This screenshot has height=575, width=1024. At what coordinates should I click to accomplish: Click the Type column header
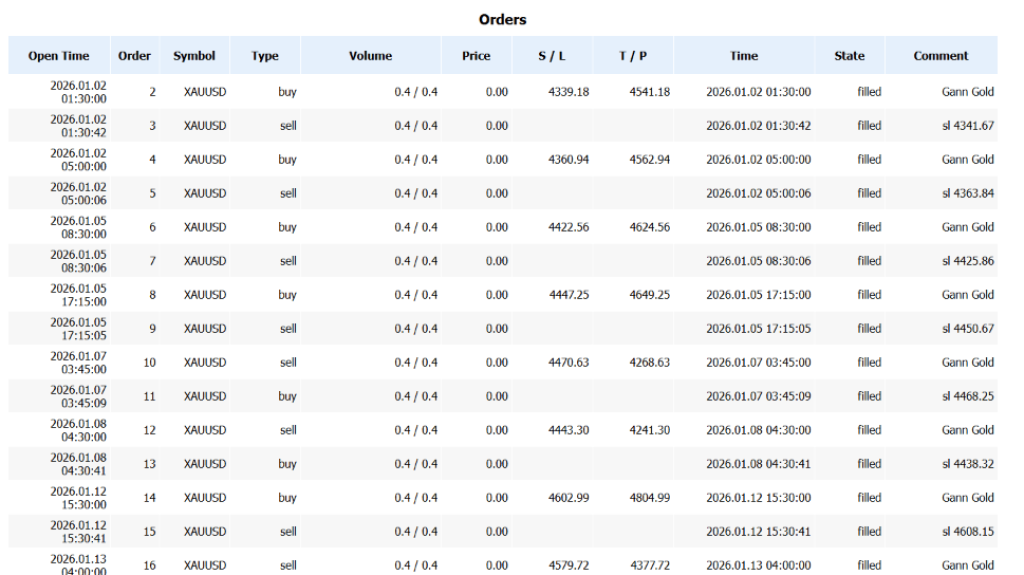click(264, 56)
